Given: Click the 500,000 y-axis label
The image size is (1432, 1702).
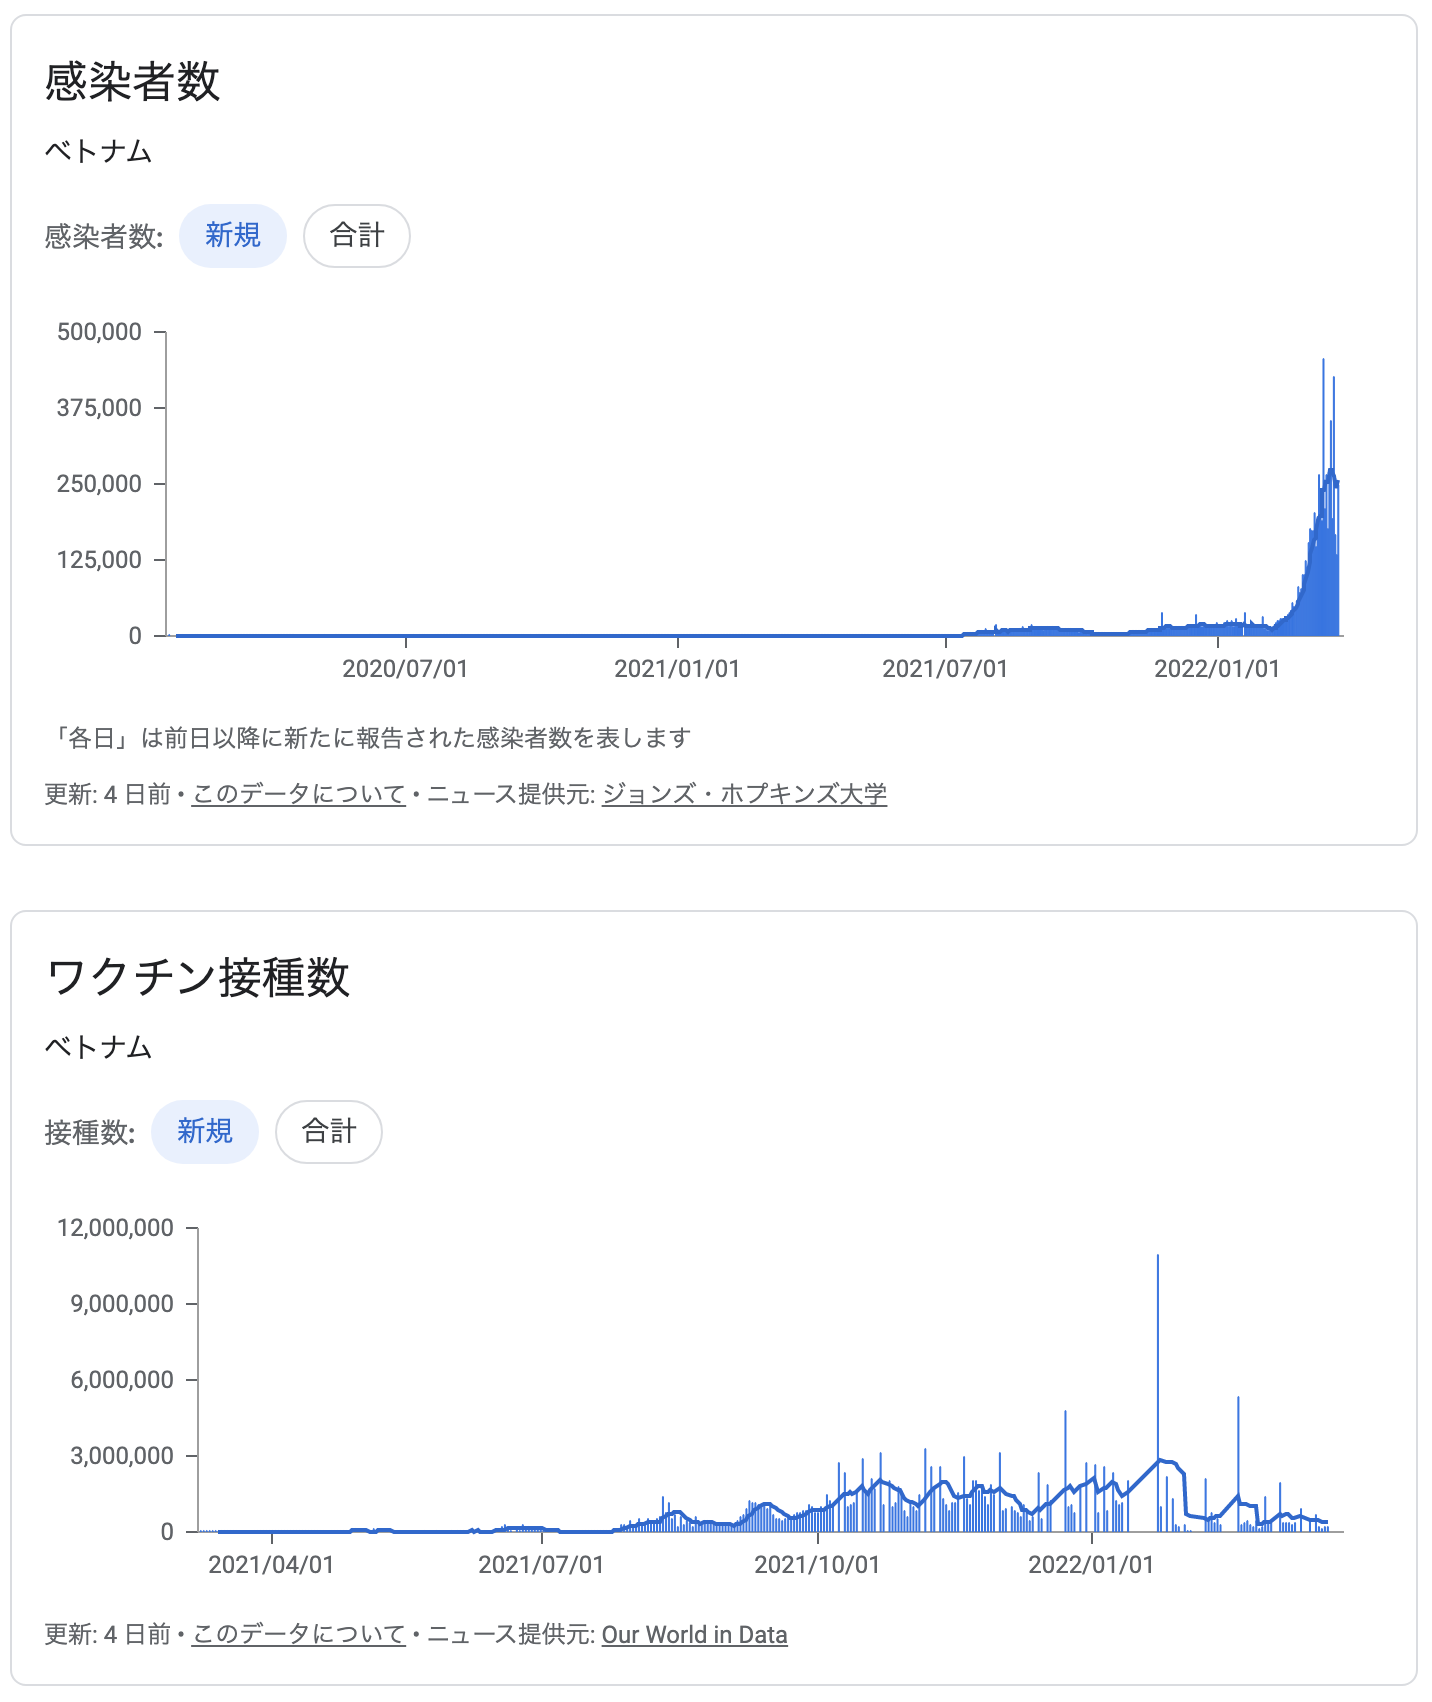Looking at the screenshot, I should point(99,332).
